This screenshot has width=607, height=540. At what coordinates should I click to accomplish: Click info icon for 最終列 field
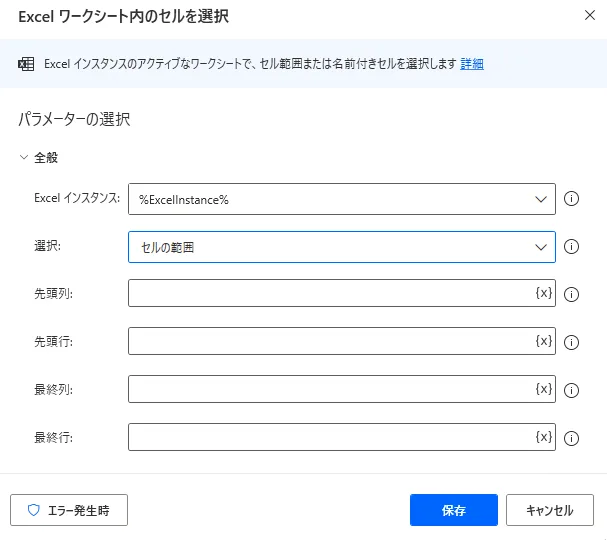[573, 390]
